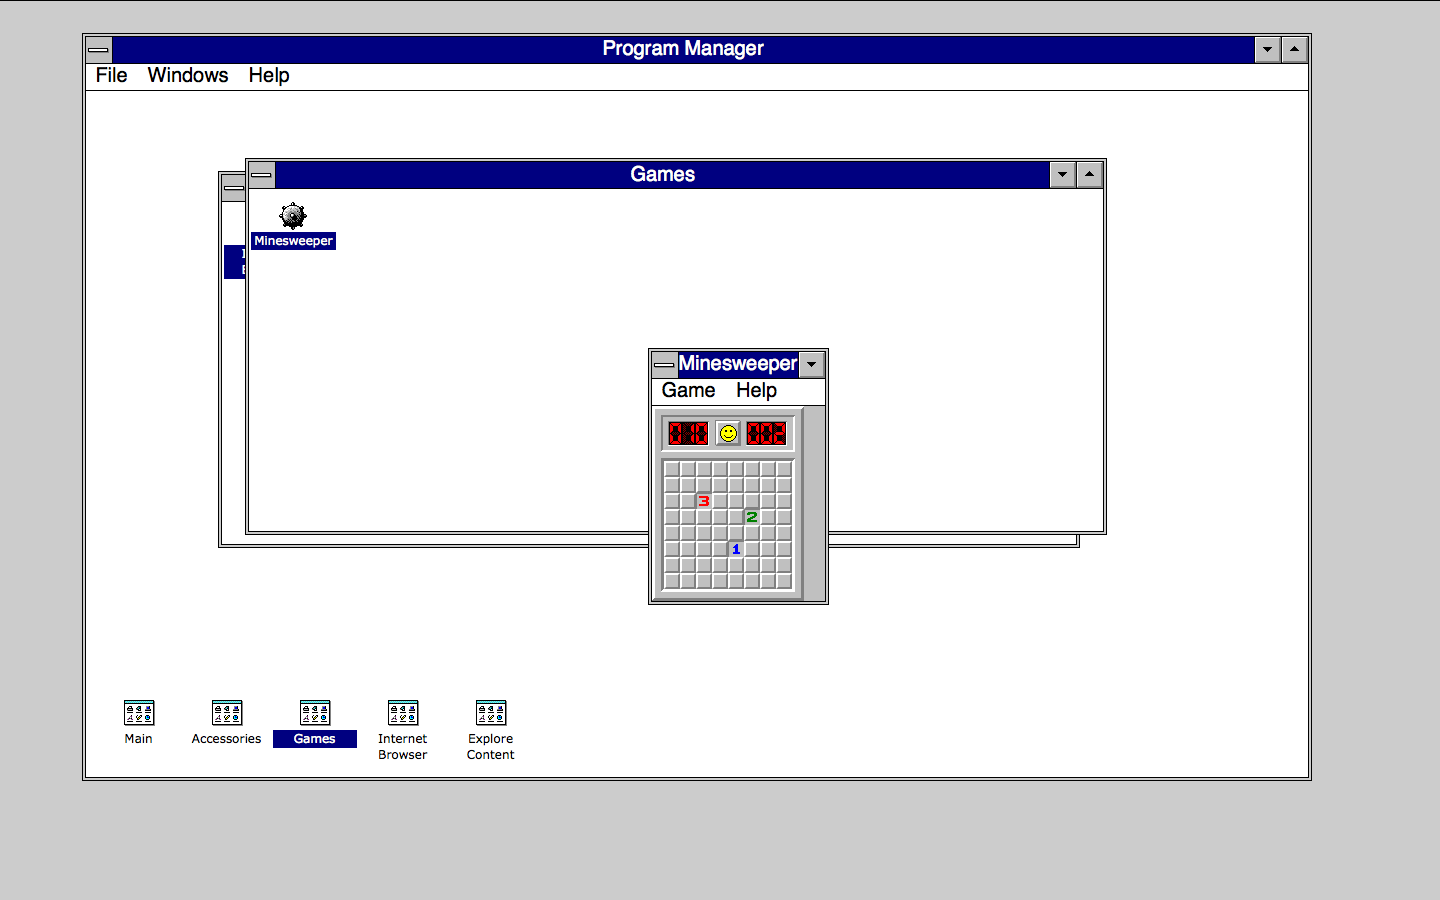
Task: Minimize the Minesweeper window
Action: click(x=812, y=364)
